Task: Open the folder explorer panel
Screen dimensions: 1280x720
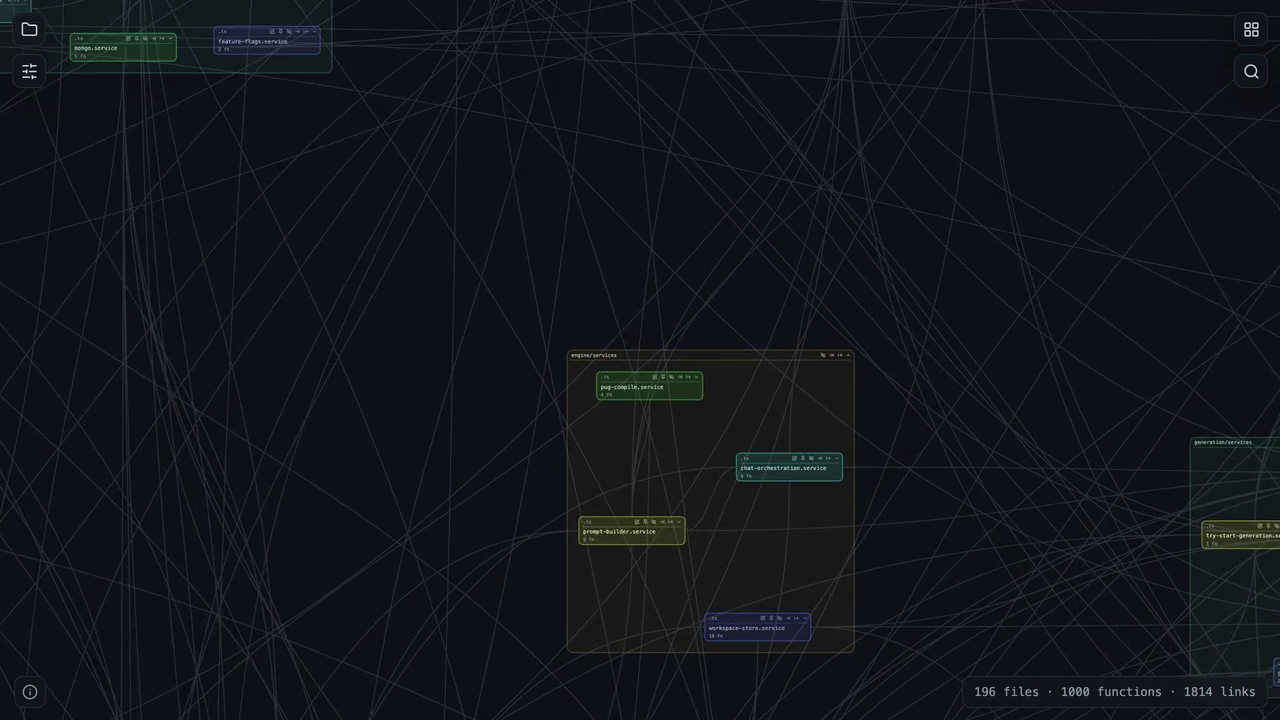Action: point(29,29)
